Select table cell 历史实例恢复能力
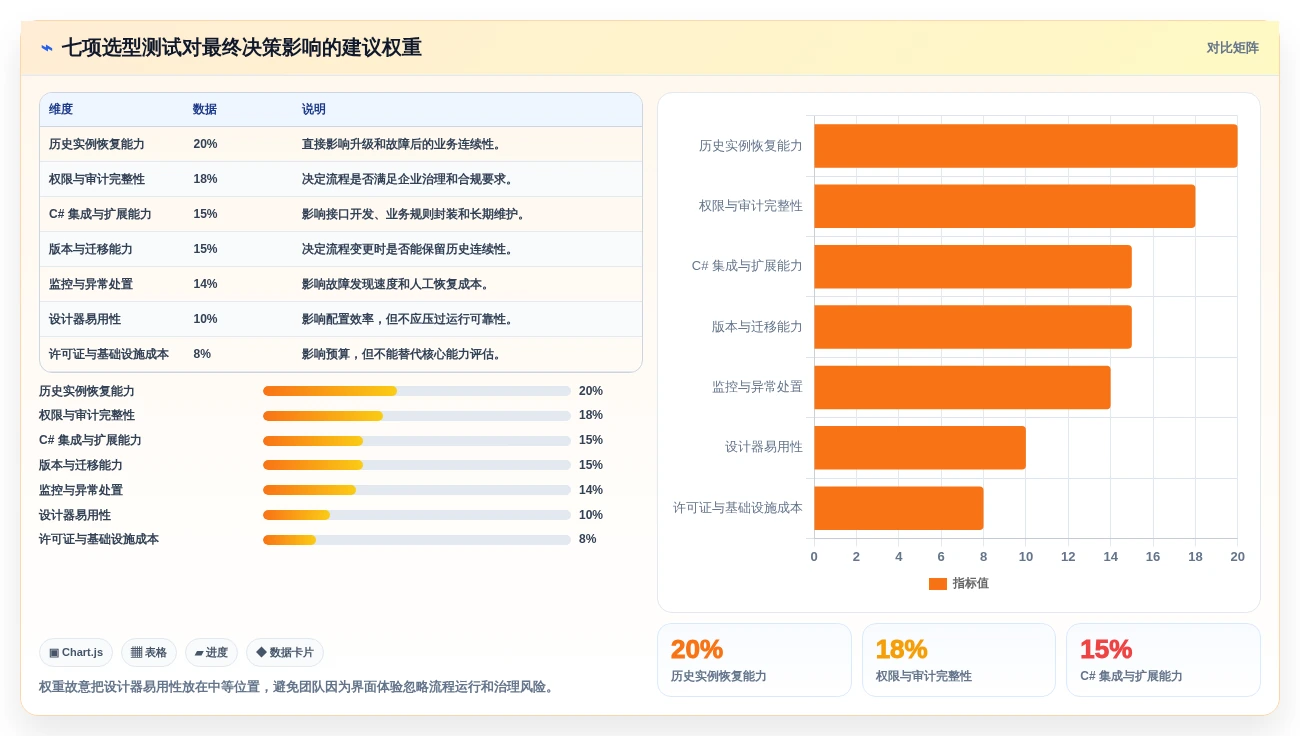 pos(97,144)
